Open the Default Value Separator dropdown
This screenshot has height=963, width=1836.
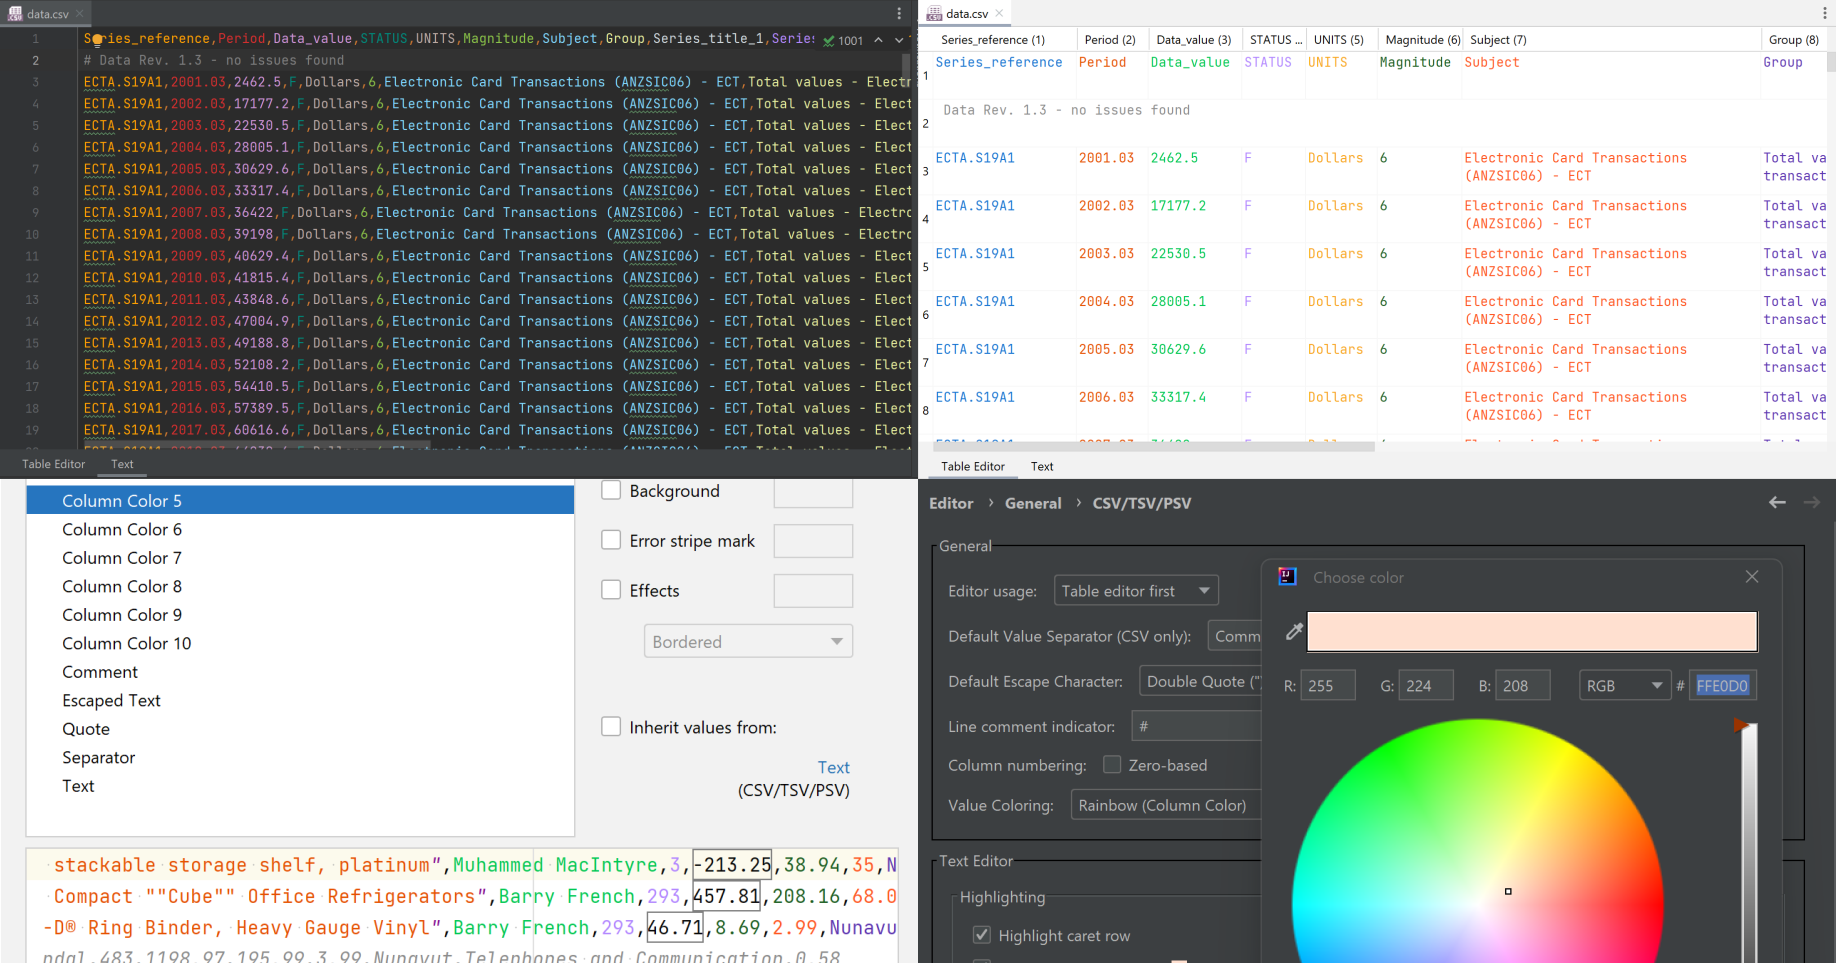coord(1235,636)
